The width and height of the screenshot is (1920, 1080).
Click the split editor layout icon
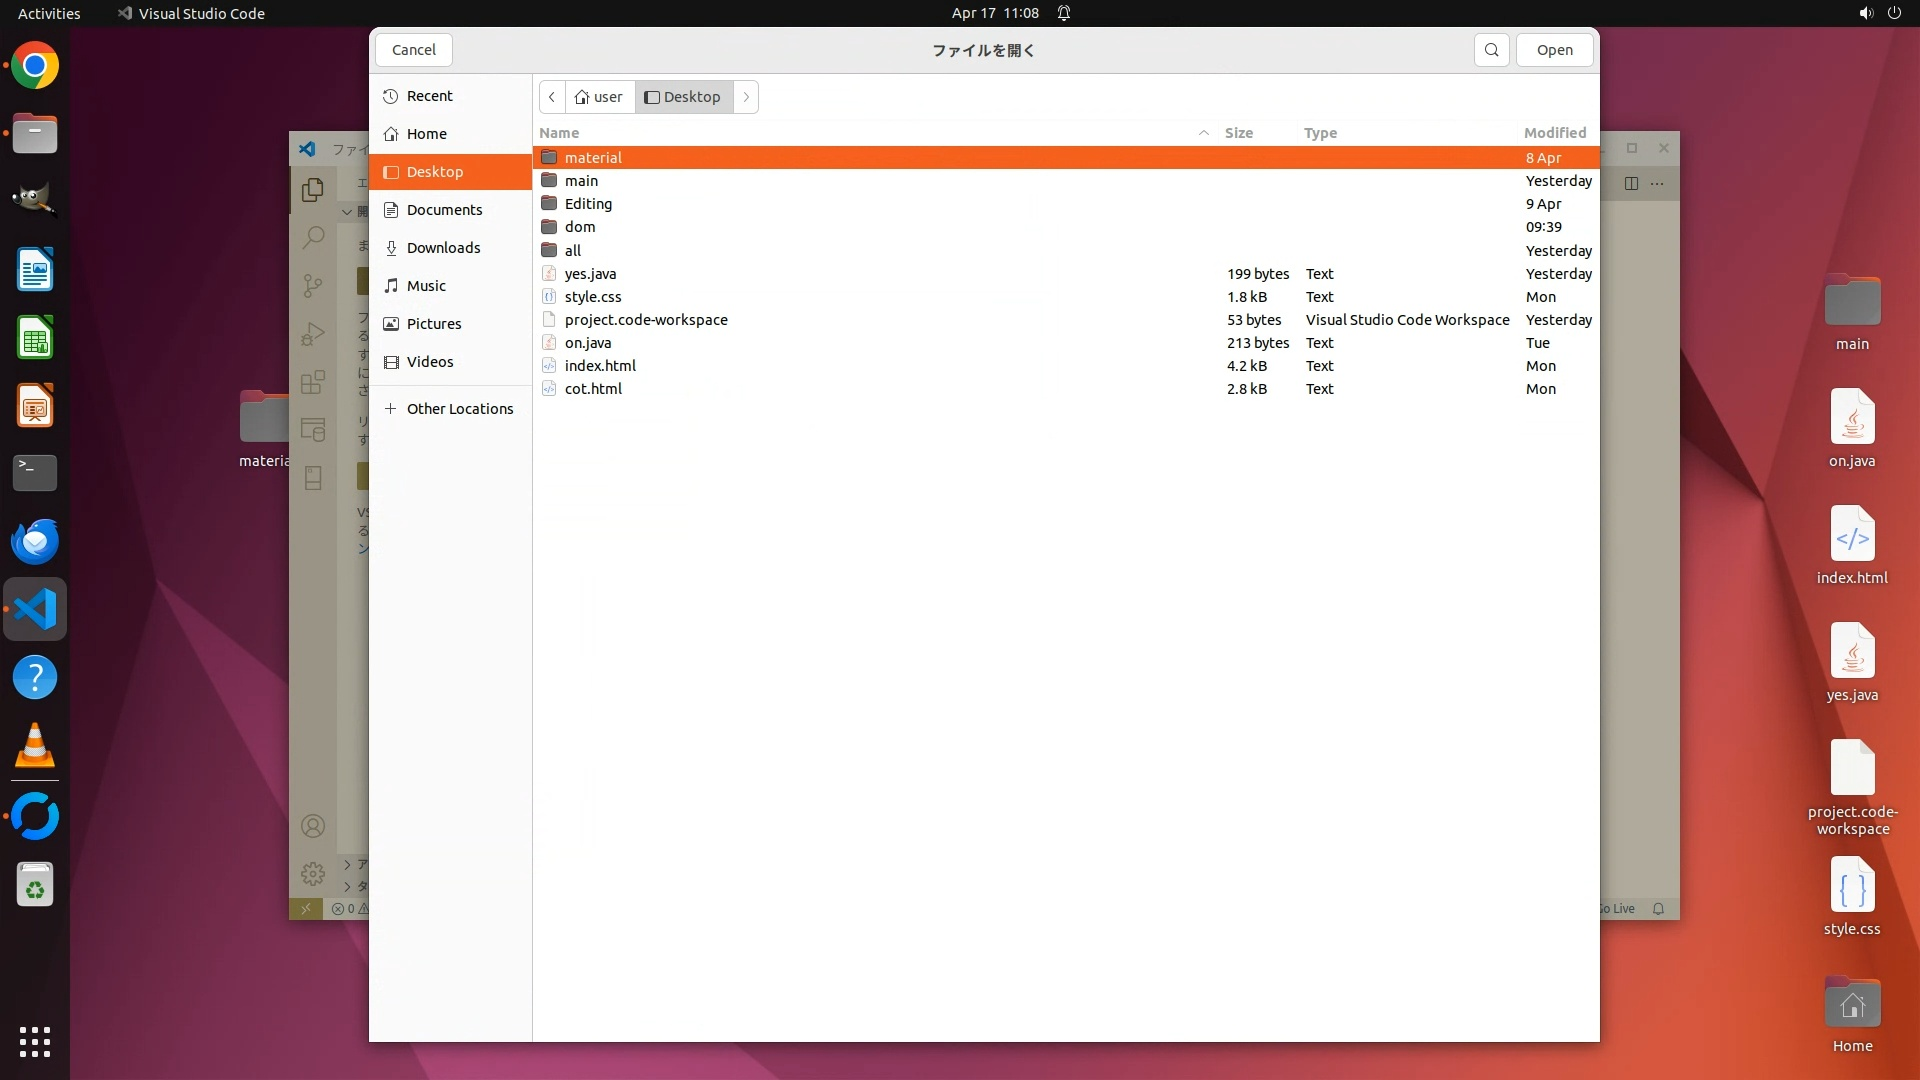coord(1631,183)
